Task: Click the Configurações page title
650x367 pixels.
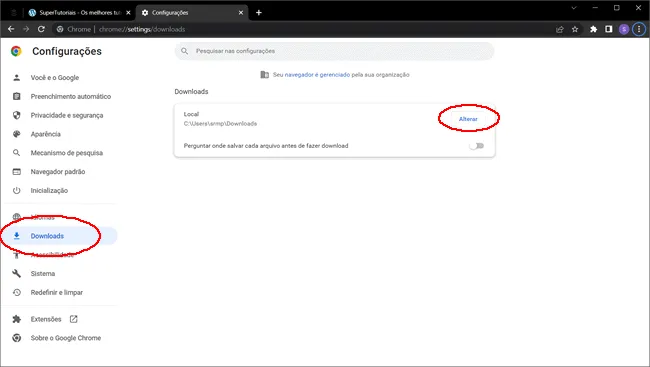Action: point(67,51)
